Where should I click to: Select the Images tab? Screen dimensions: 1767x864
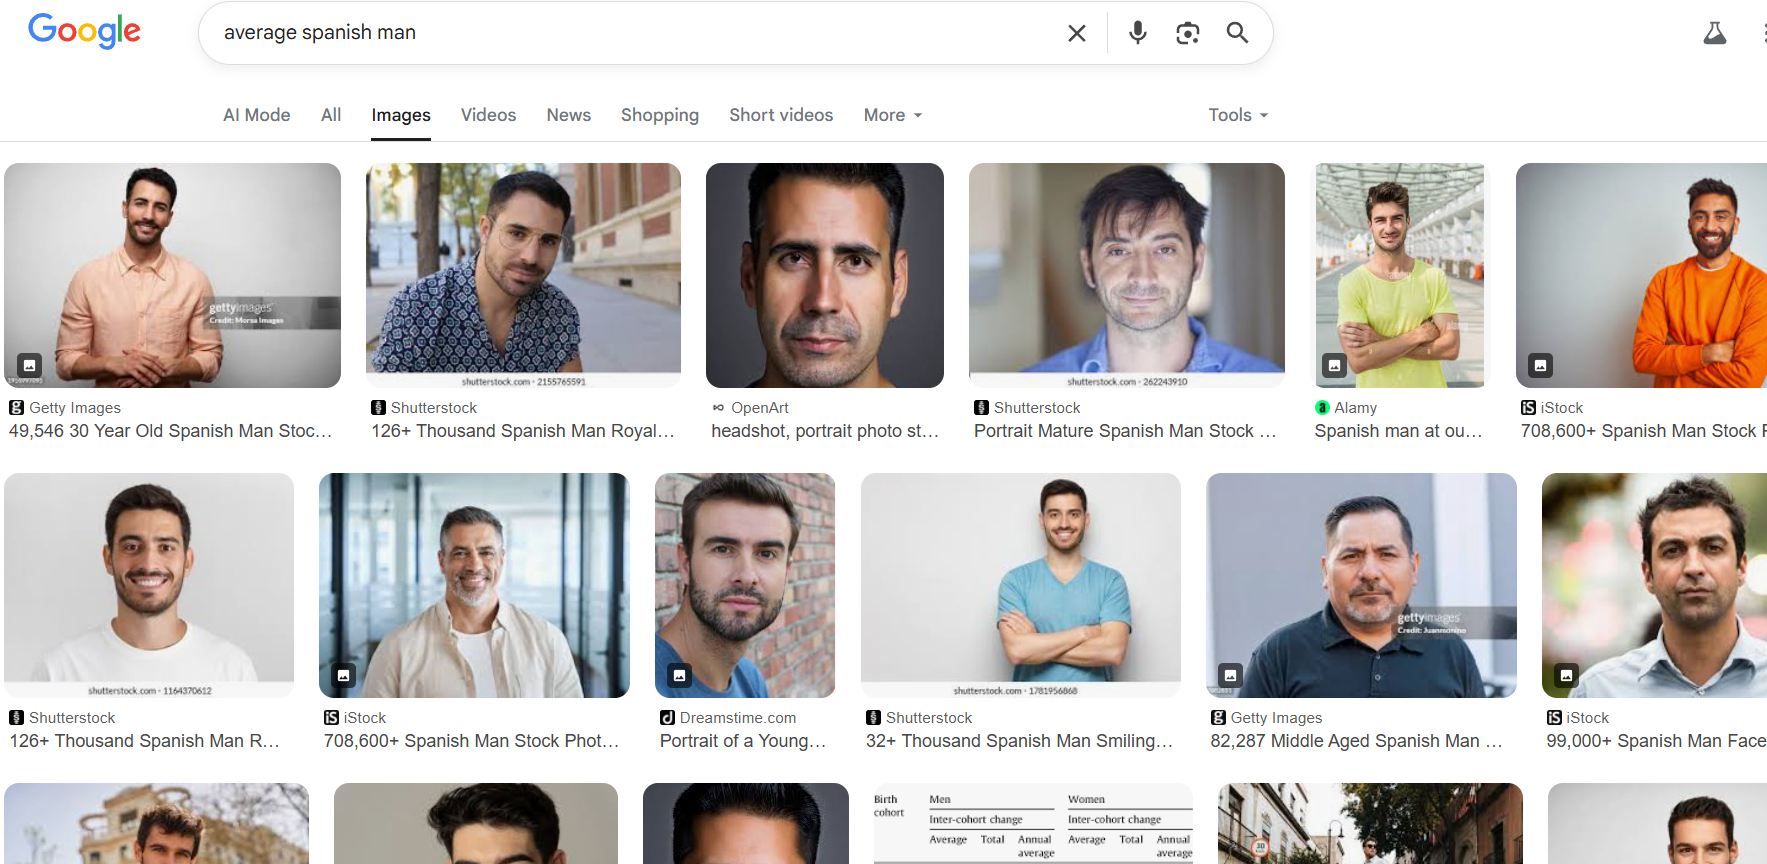(401, 115)
